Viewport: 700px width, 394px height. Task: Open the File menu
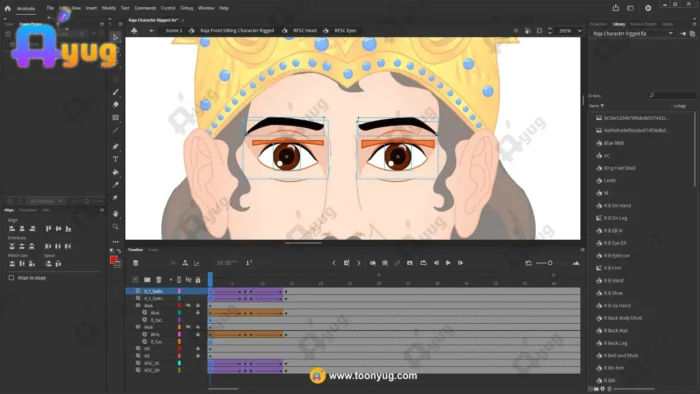tap(50, 8)
